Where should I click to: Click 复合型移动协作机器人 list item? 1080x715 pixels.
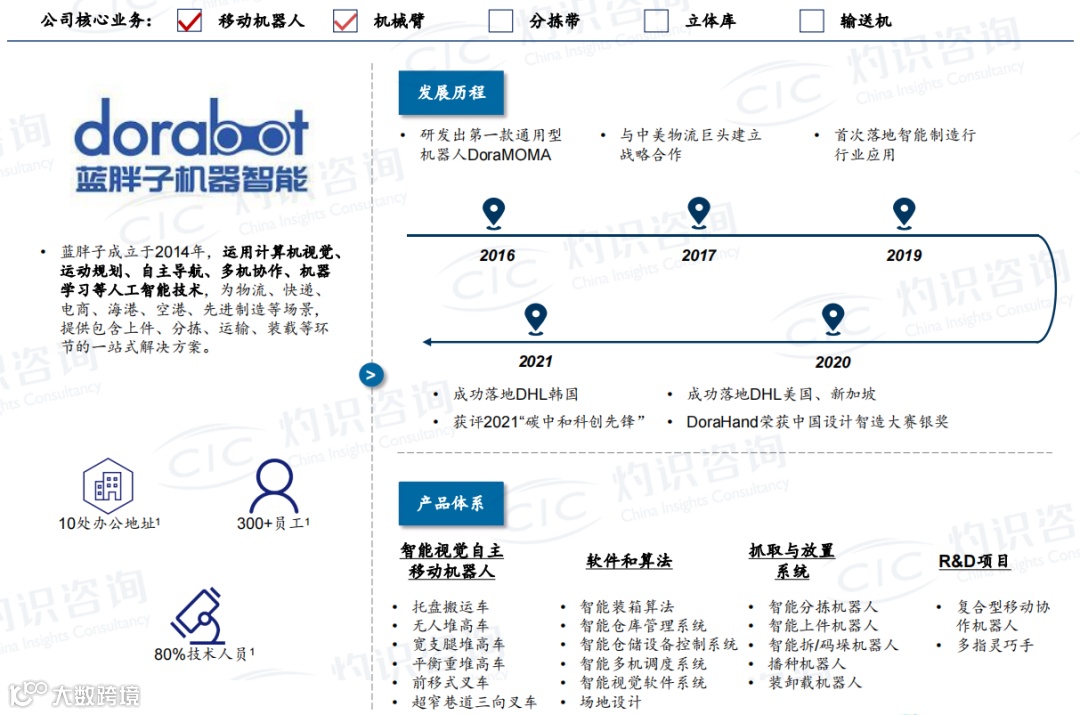[x=1004, y=616]
